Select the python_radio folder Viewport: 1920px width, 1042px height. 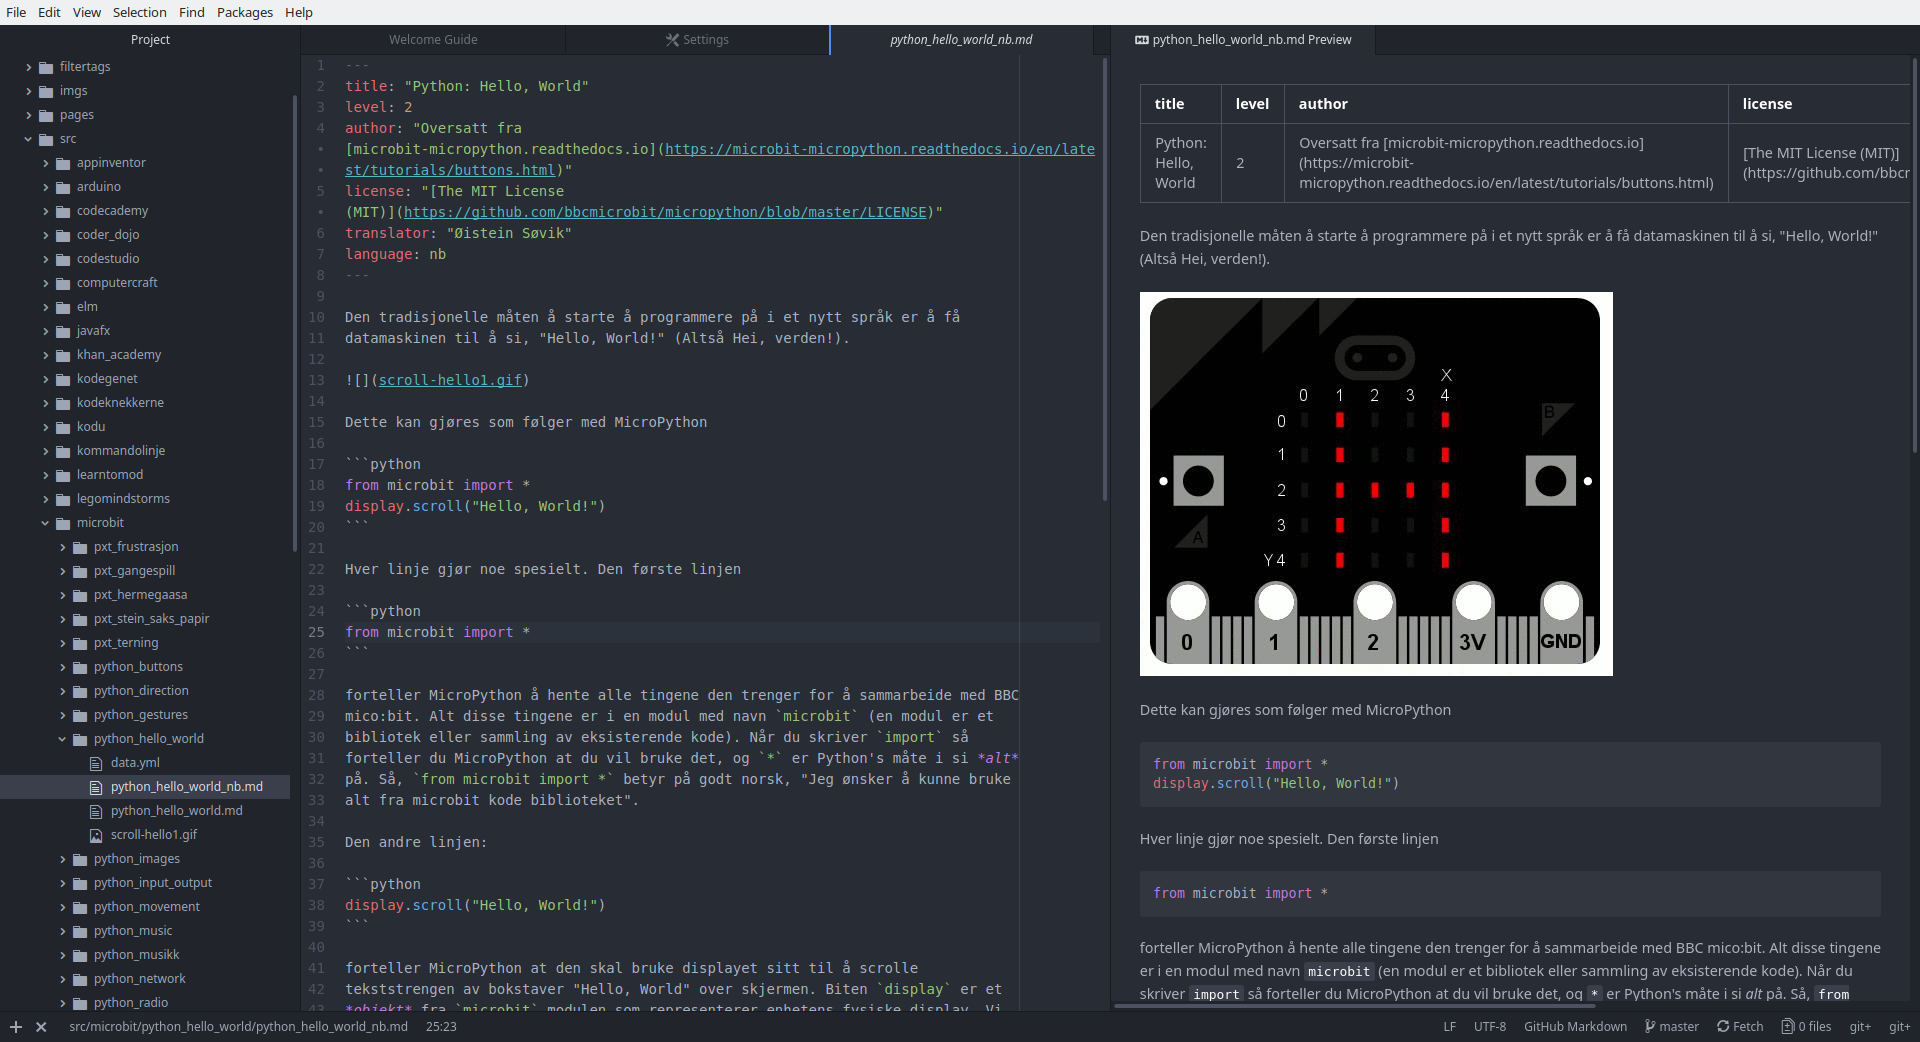tap(131, 1003)
